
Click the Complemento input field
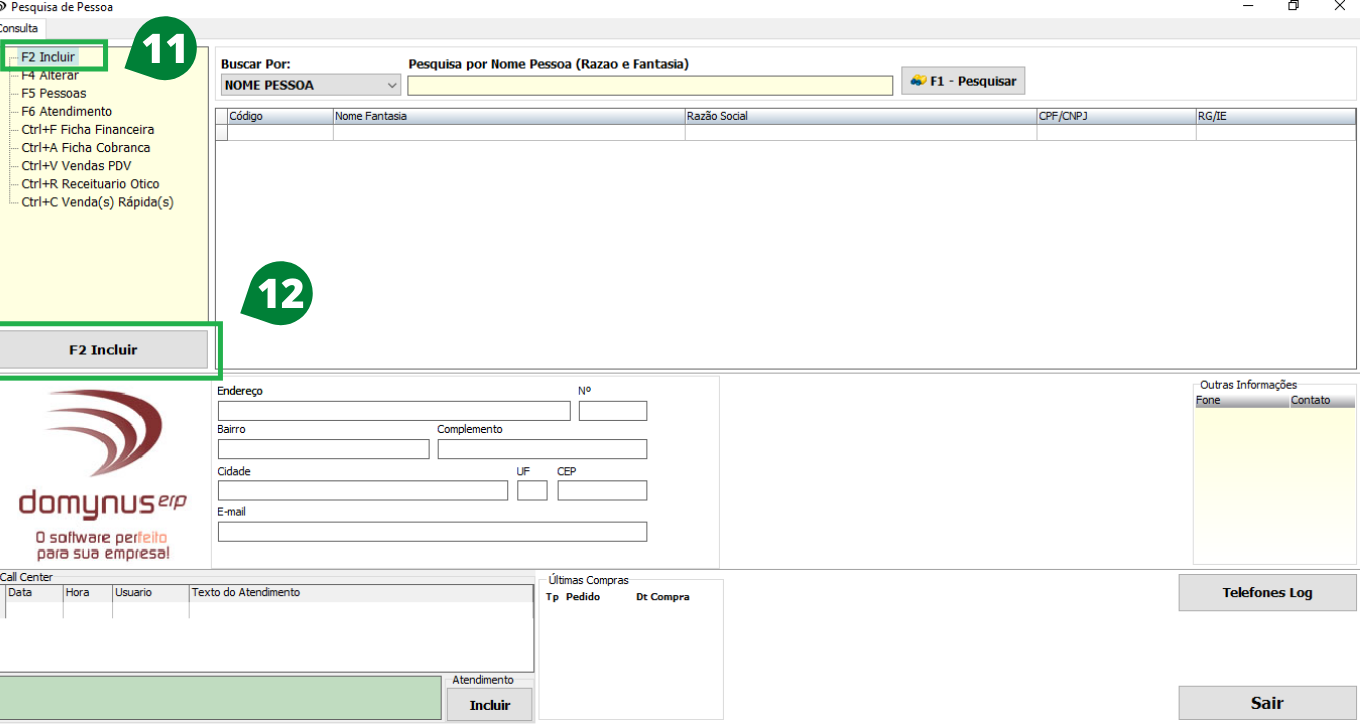click(542, 449)
